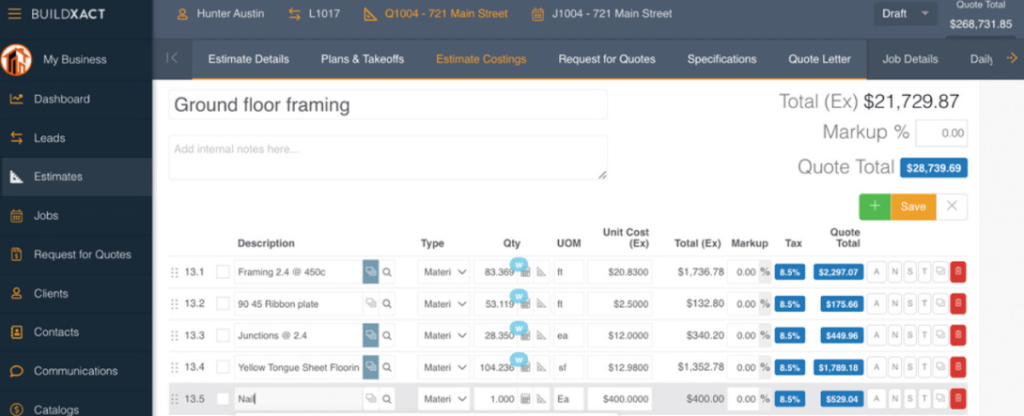Open Type dropdown for row 13.5
Screen dimensions: 1024x416
(x=443, y=398)
